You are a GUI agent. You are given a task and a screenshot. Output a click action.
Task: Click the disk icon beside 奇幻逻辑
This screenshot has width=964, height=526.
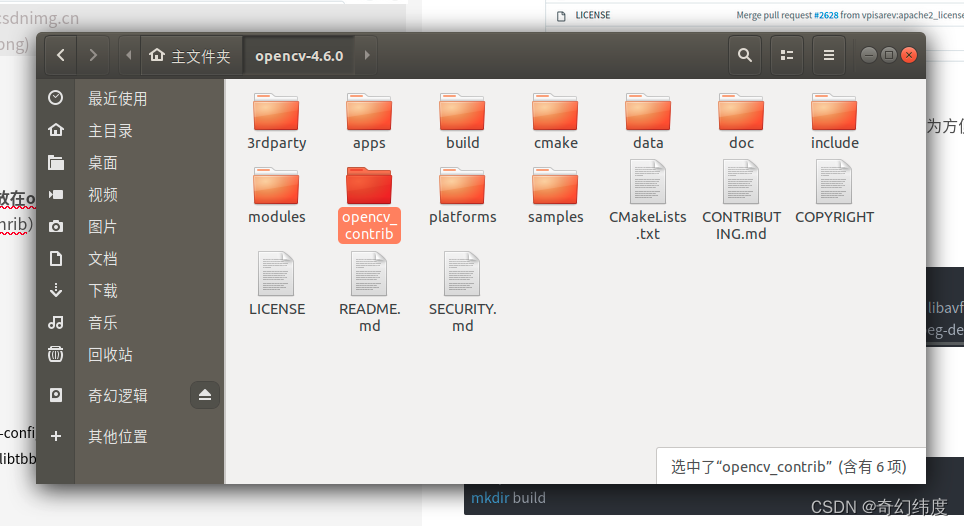coord(55,395)
